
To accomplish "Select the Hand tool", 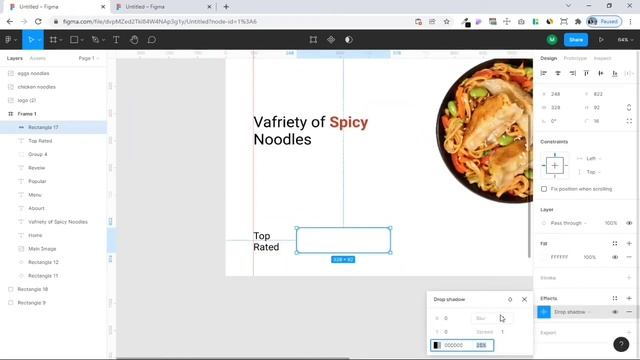I will pyautogui.click(x=134, y=40).
